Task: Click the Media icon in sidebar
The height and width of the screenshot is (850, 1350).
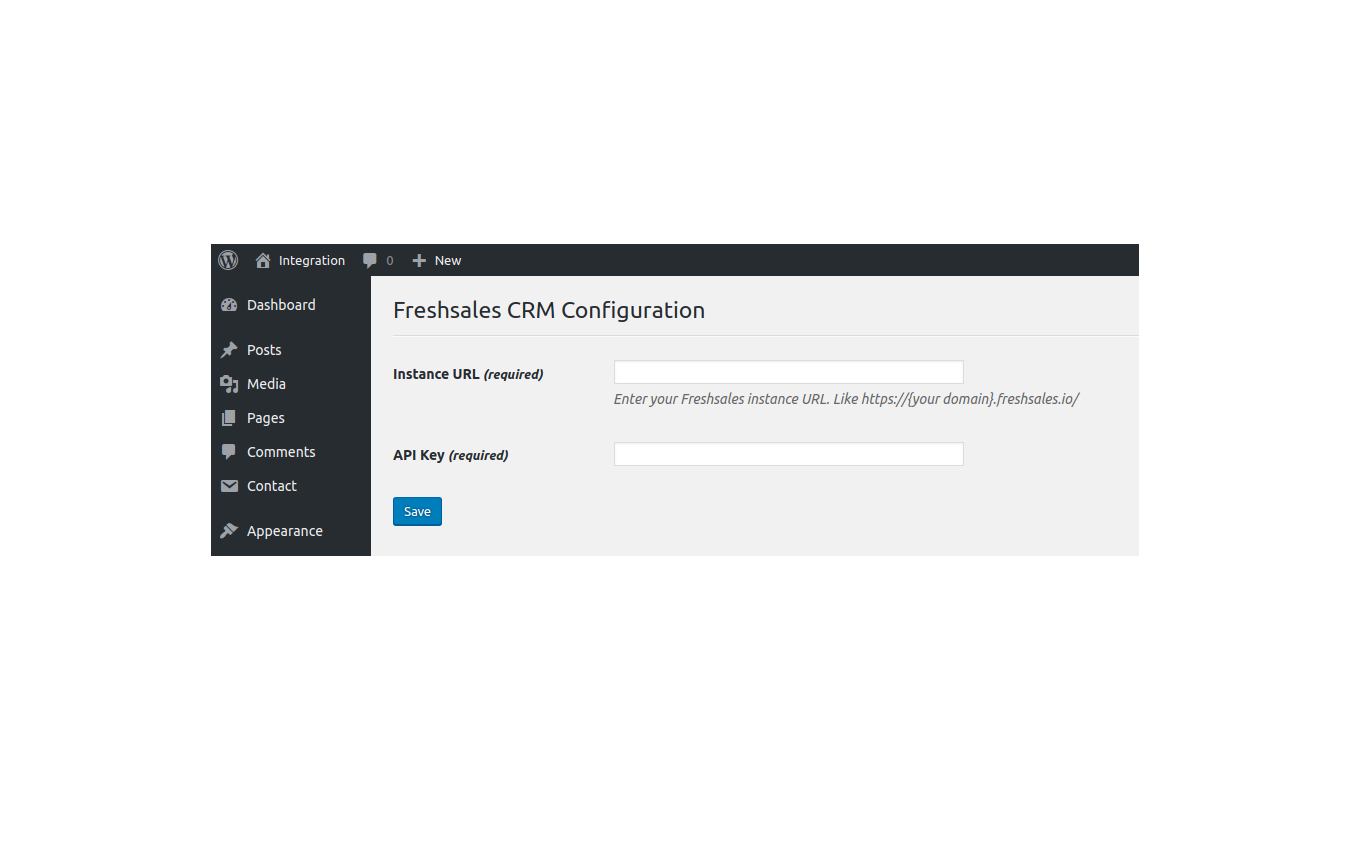Action: pyautogui.click(x=229, y=384)
